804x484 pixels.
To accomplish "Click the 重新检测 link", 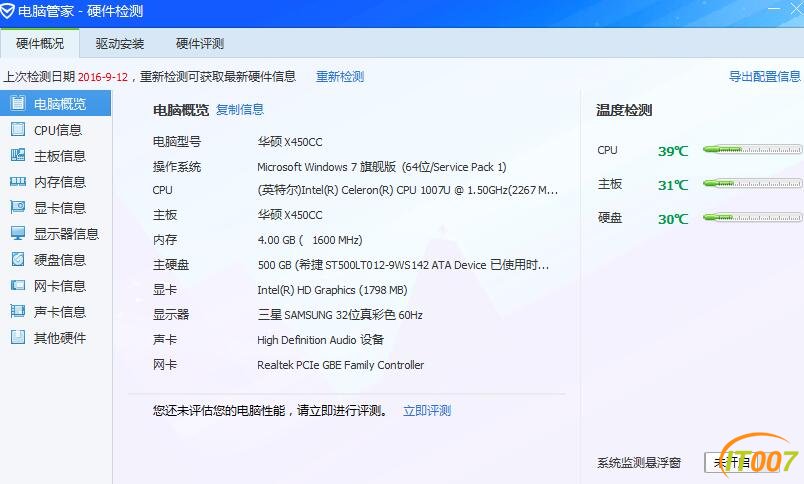I will click(x=339, y=76).
